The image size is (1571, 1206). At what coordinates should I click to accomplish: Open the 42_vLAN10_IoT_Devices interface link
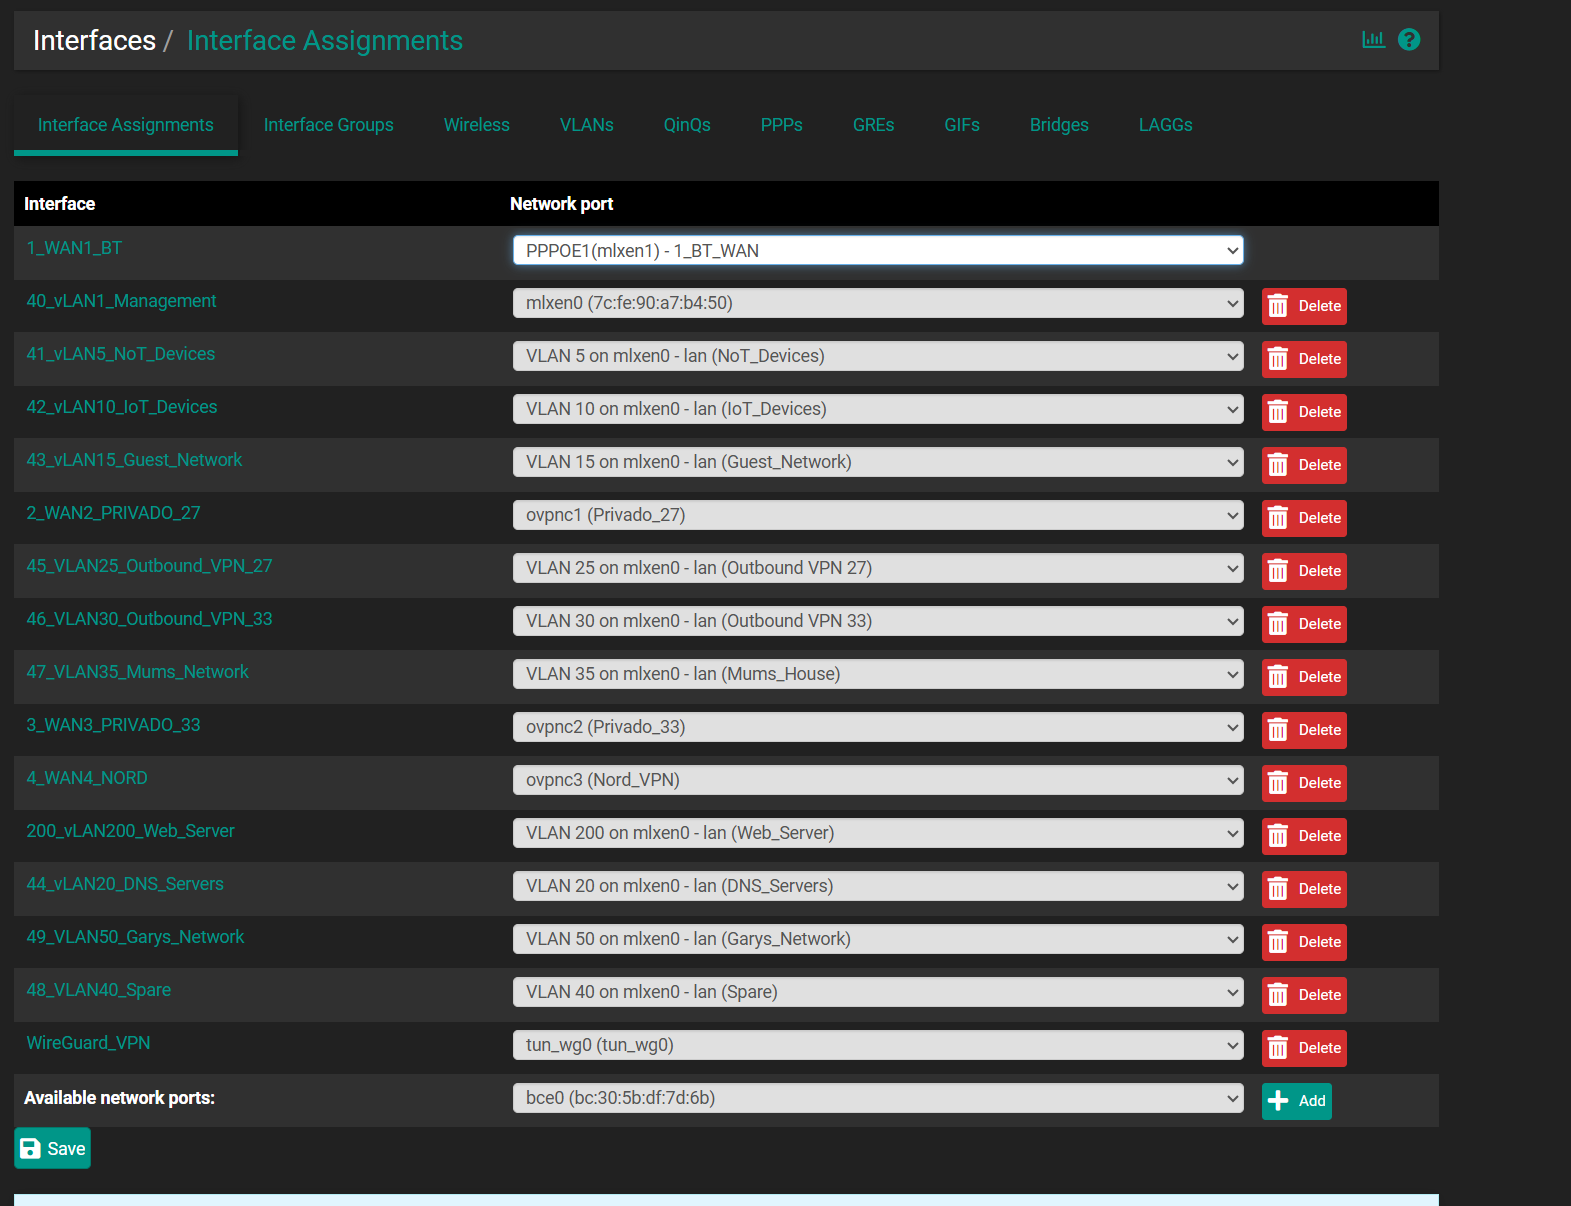pyautogui.click(x=122, y=407)
